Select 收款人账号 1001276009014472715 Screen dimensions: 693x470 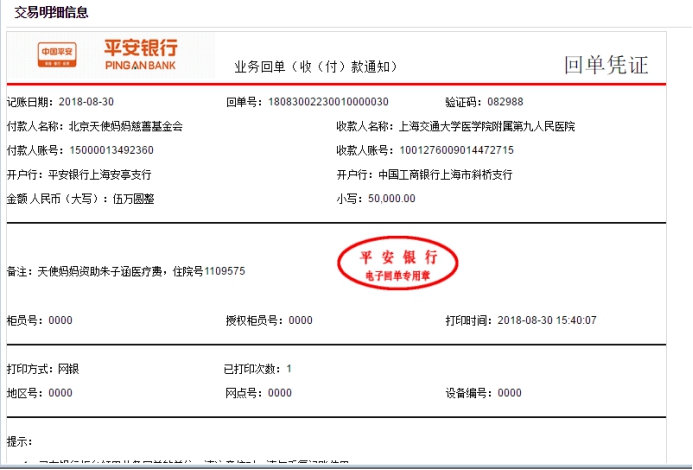tap(457, 150)
